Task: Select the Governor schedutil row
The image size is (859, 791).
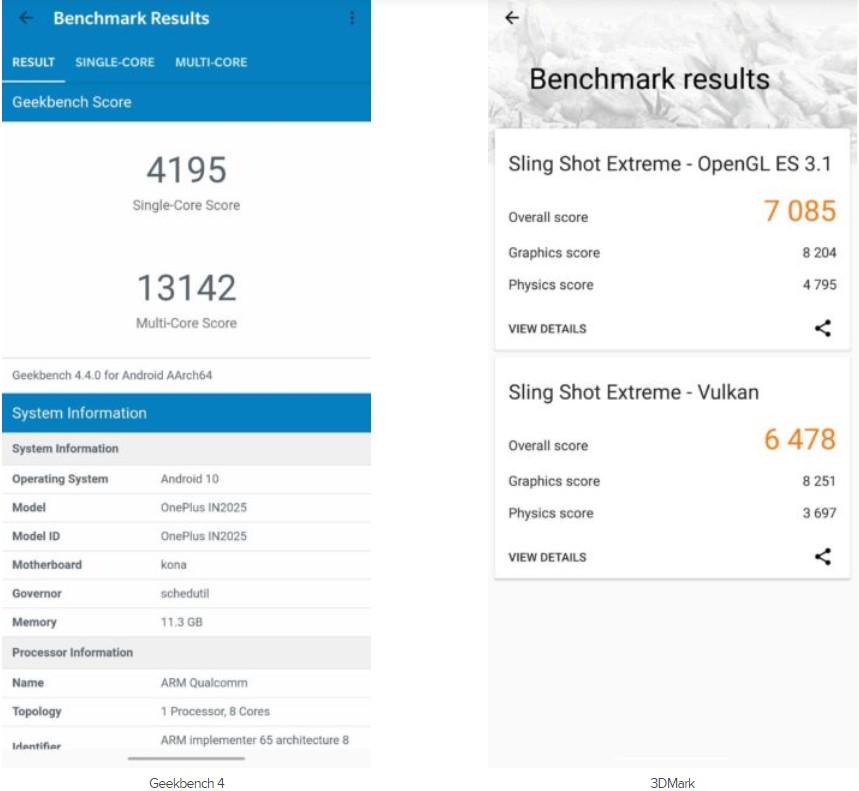Action: (186, 593)
